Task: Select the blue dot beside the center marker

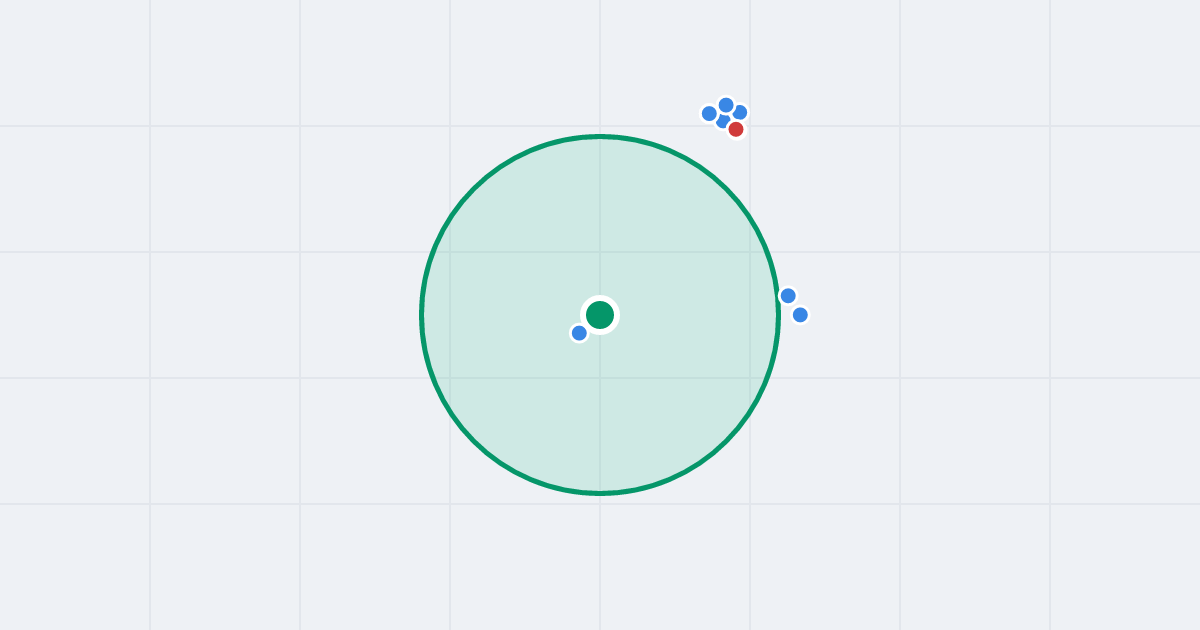Action: click(x=579, y=333)
